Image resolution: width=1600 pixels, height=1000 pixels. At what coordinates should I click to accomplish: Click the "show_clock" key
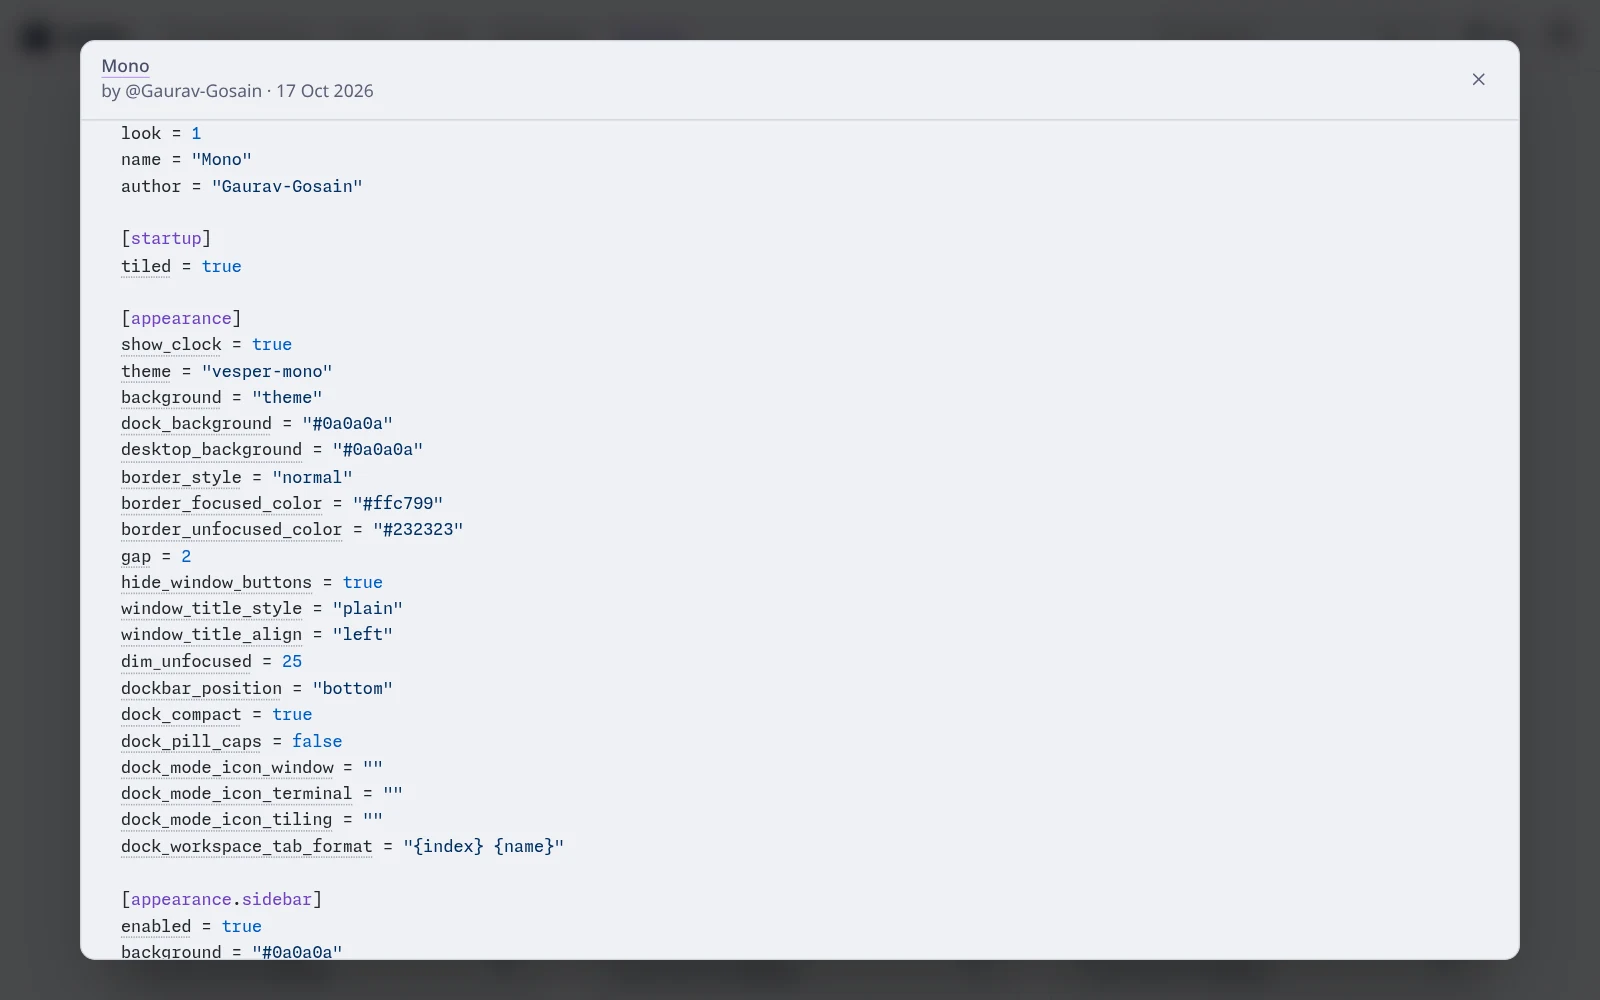[x=171, y=344]
